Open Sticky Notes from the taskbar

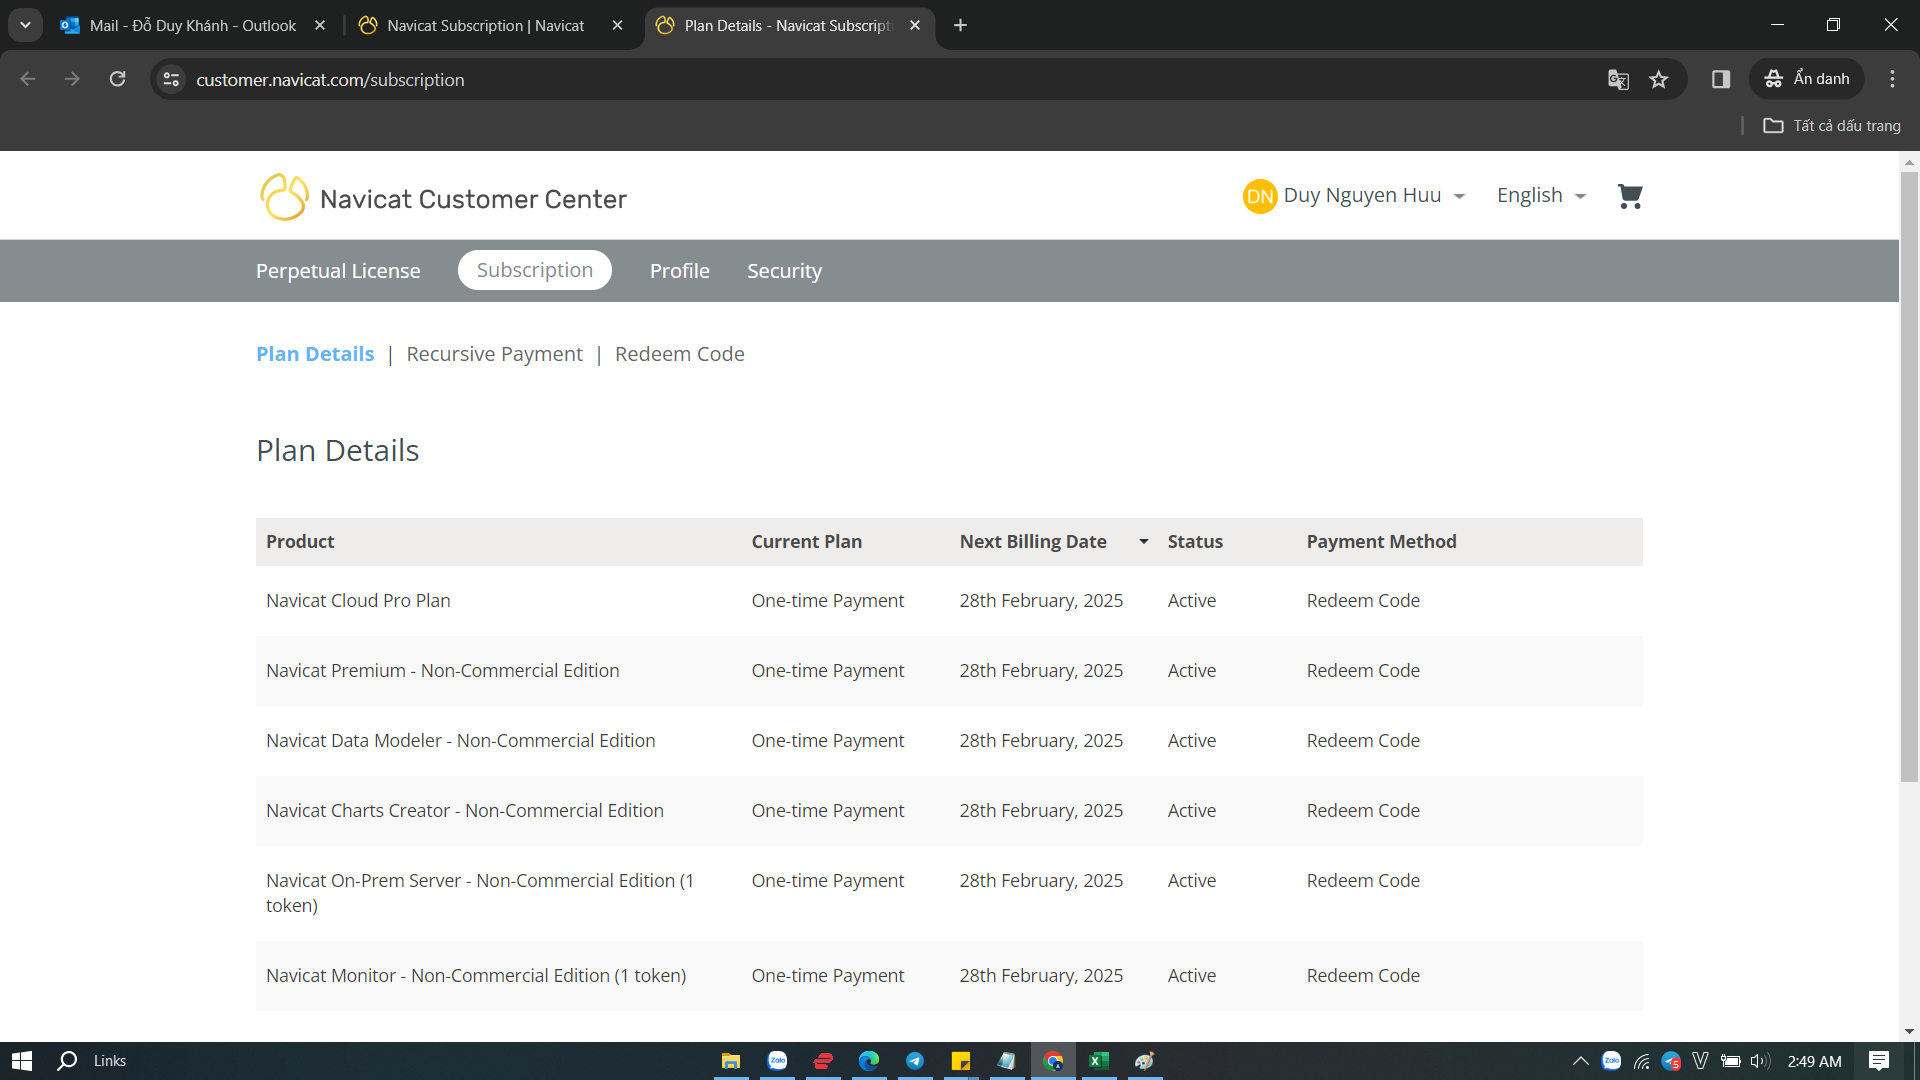click(960, 1061)
